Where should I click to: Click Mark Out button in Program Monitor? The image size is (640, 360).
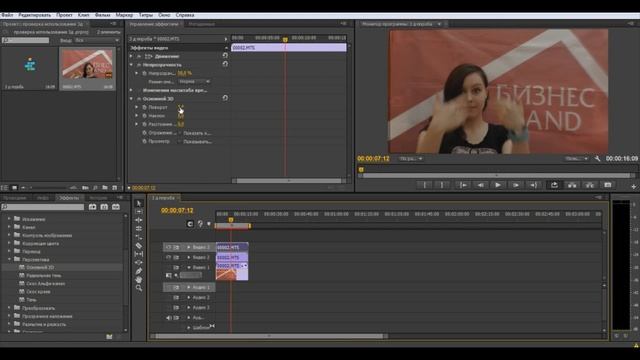[x=442, y=185]
